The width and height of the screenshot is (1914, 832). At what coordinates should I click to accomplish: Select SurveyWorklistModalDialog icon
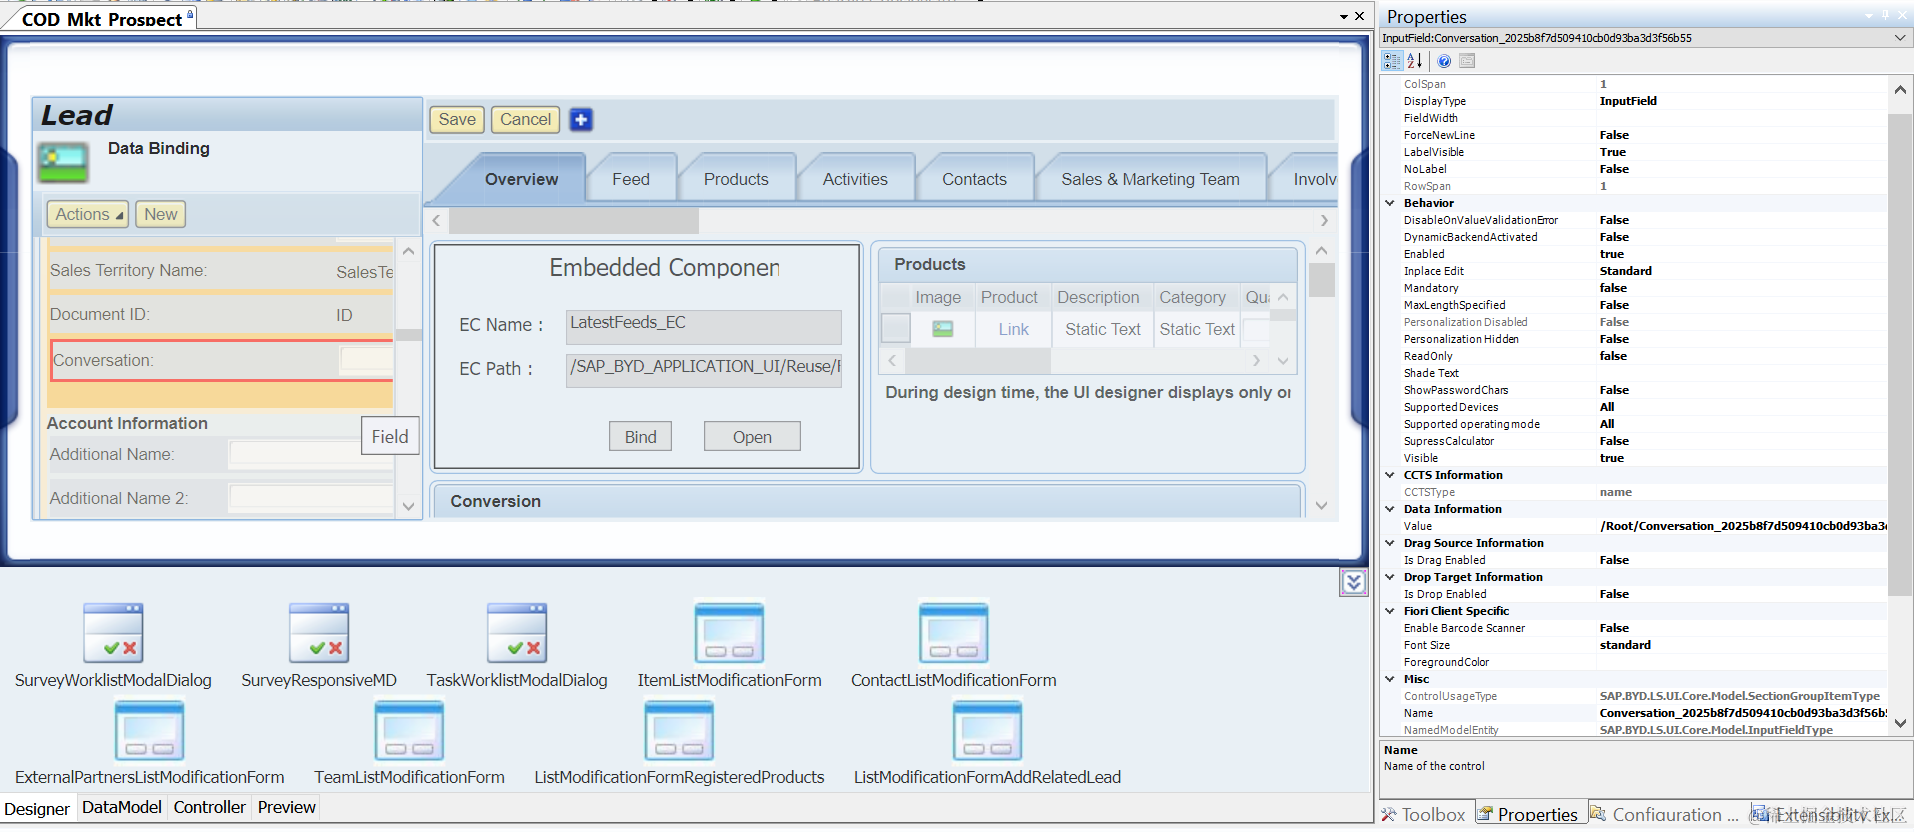[113, 633]
